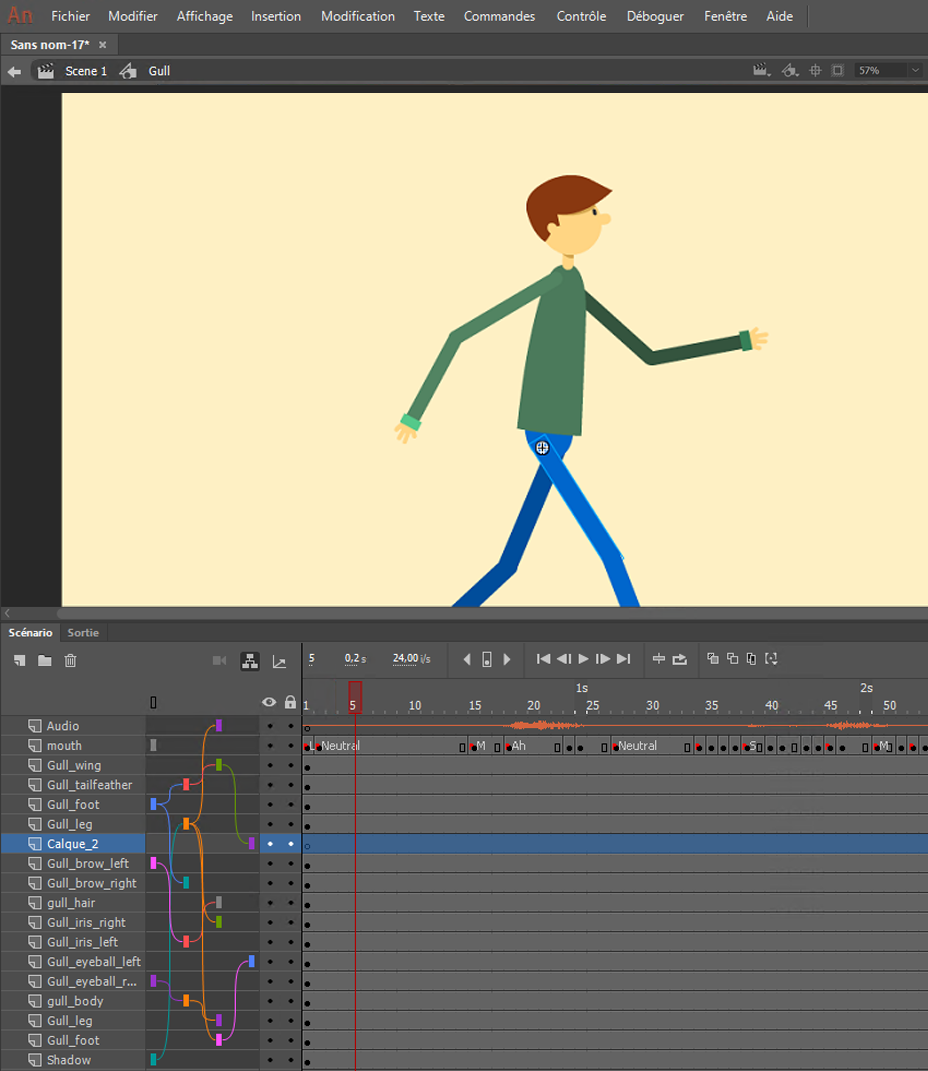The height and width of the screenshot is (1071, 928).
Task: Open the layer depth graph icon
Action: tap(279, 661)
